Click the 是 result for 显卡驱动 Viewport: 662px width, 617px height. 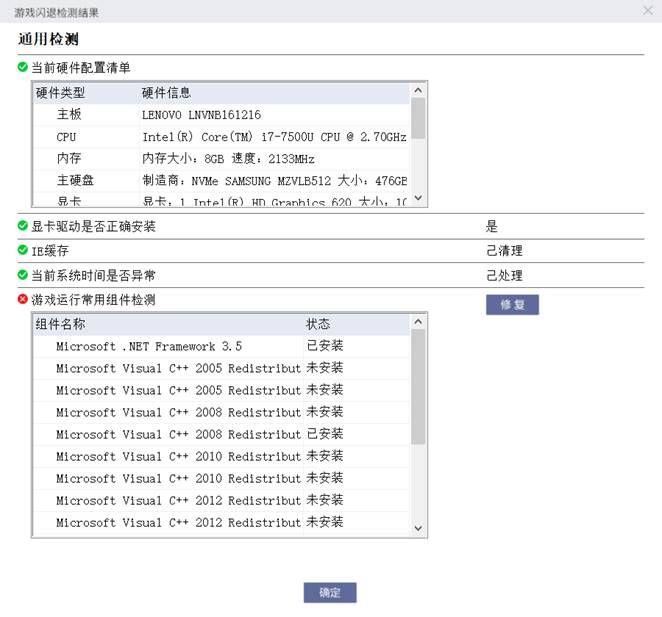(x=492, y=226)
